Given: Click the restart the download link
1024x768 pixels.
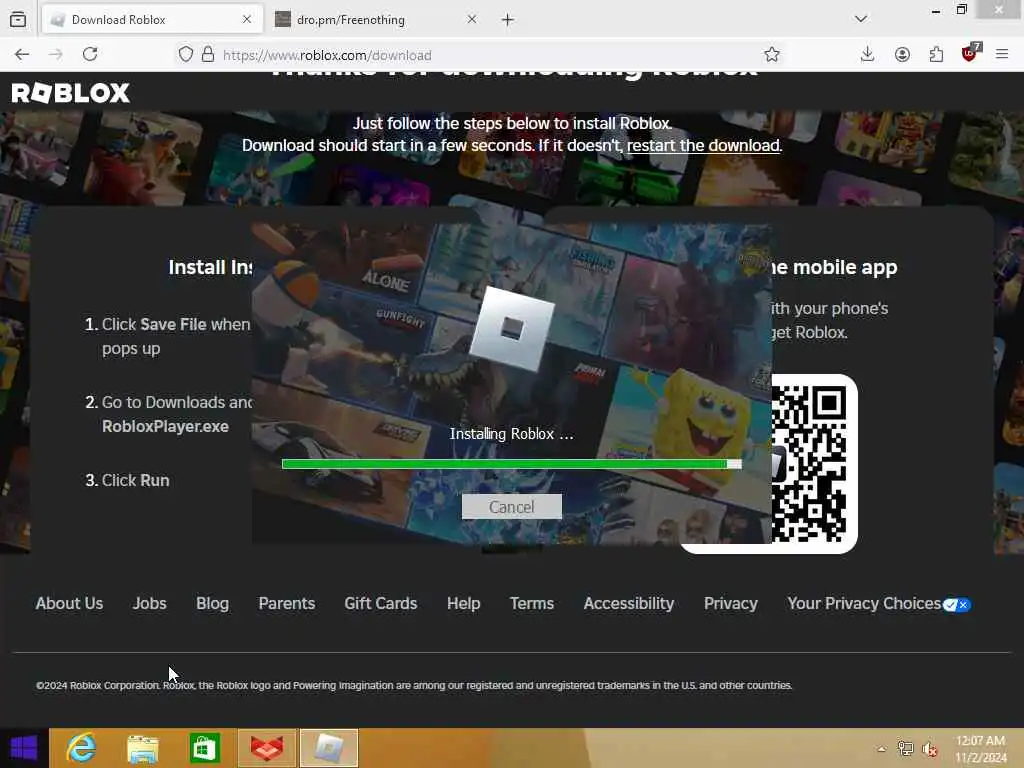Looking at the screenshot, I should tap(703, 145).
